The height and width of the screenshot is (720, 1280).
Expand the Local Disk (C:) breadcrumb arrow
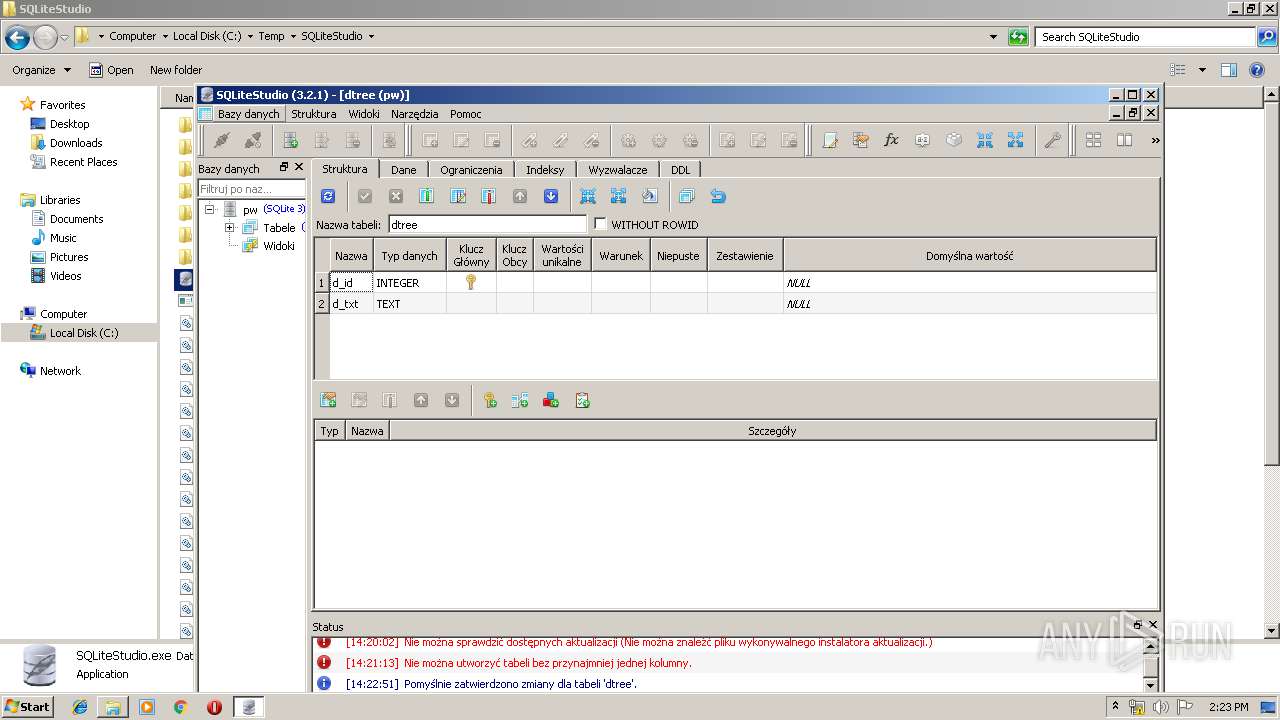(x=250, y=36)
